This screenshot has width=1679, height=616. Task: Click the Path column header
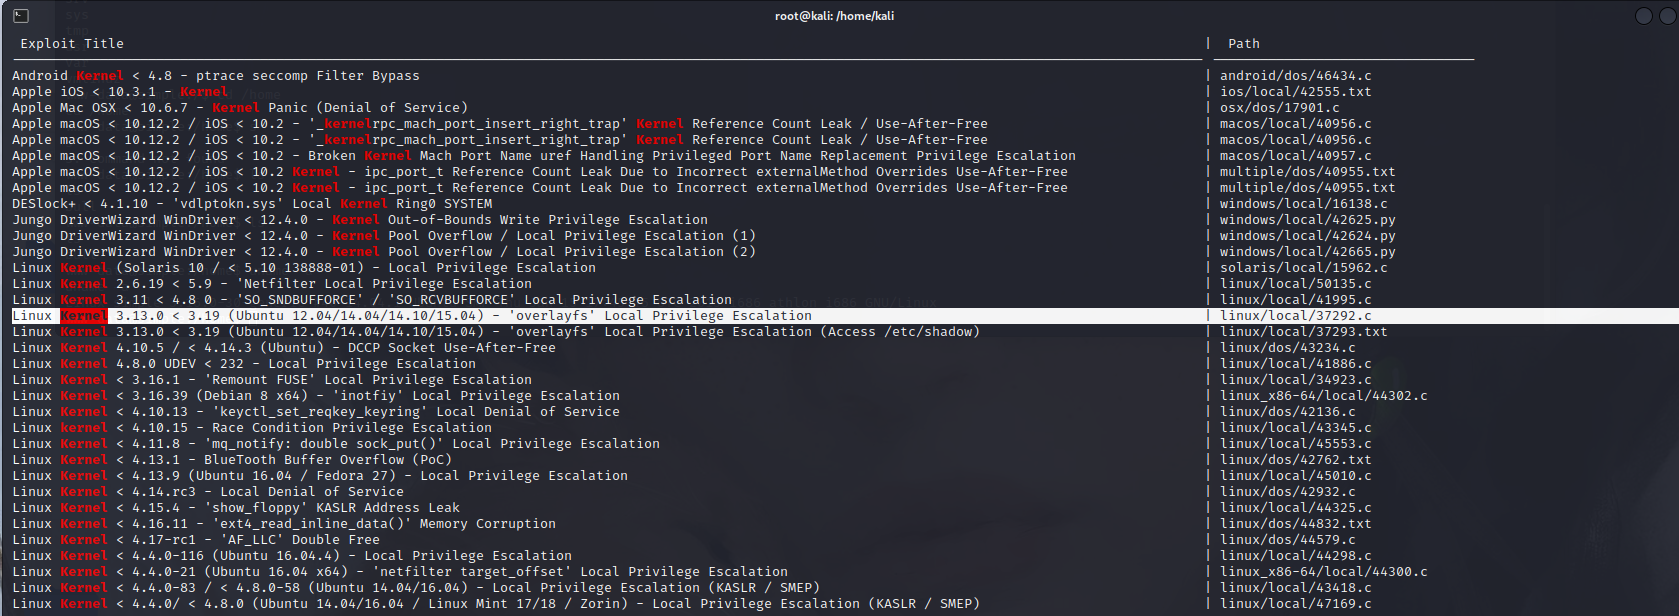[x=1243, y=44]
